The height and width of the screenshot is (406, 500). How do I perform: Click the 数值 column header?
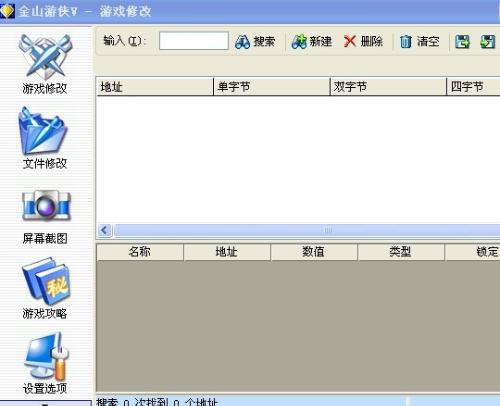click(x=314, y=252)
